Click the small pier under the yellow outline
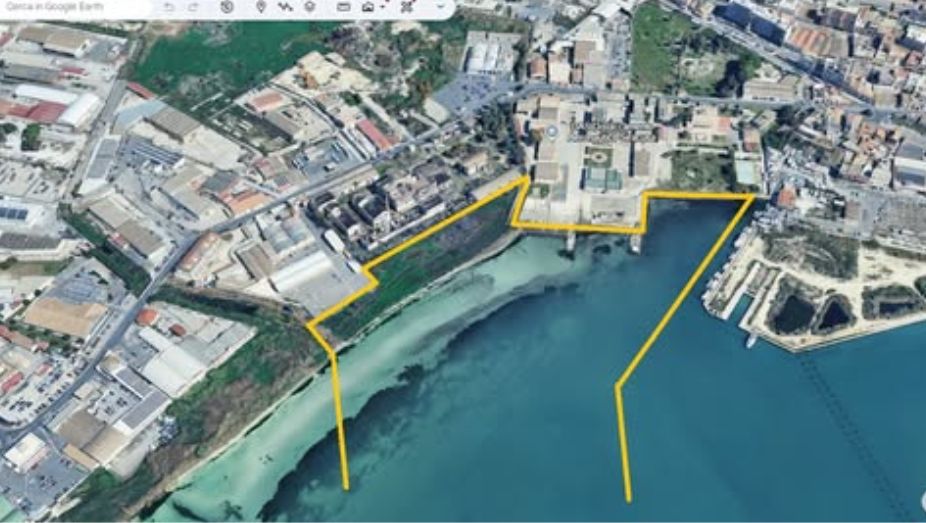 pos(570,242)
